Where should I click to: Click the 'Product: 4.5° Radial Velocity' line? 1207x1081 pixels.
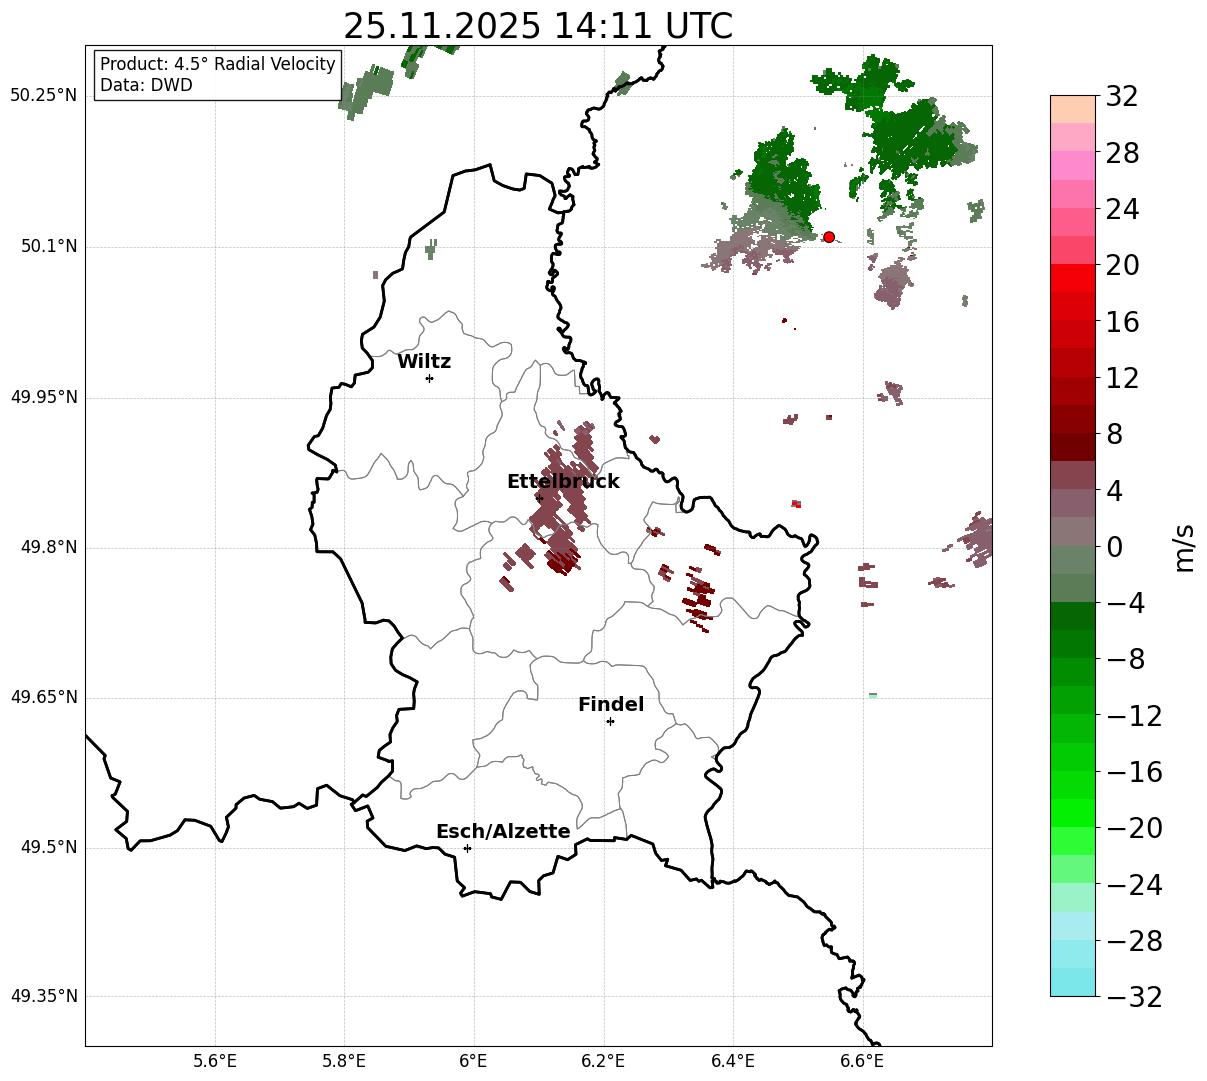point(218,65)
